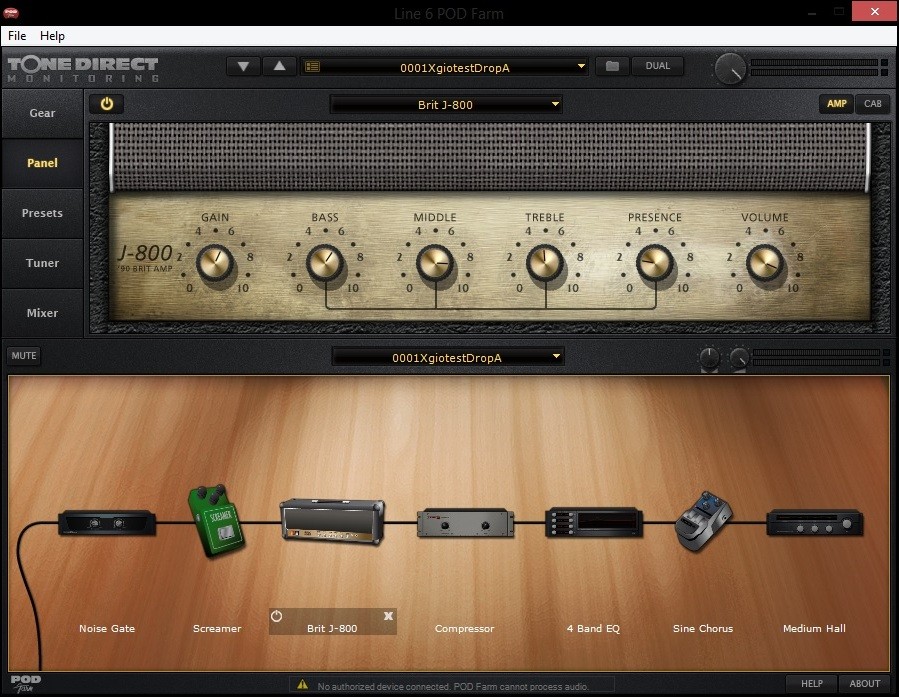Screen dimensions: 899x697
Task: Click the Line 6 POD Farm title bar icon
Action: [x=11, y=13]
